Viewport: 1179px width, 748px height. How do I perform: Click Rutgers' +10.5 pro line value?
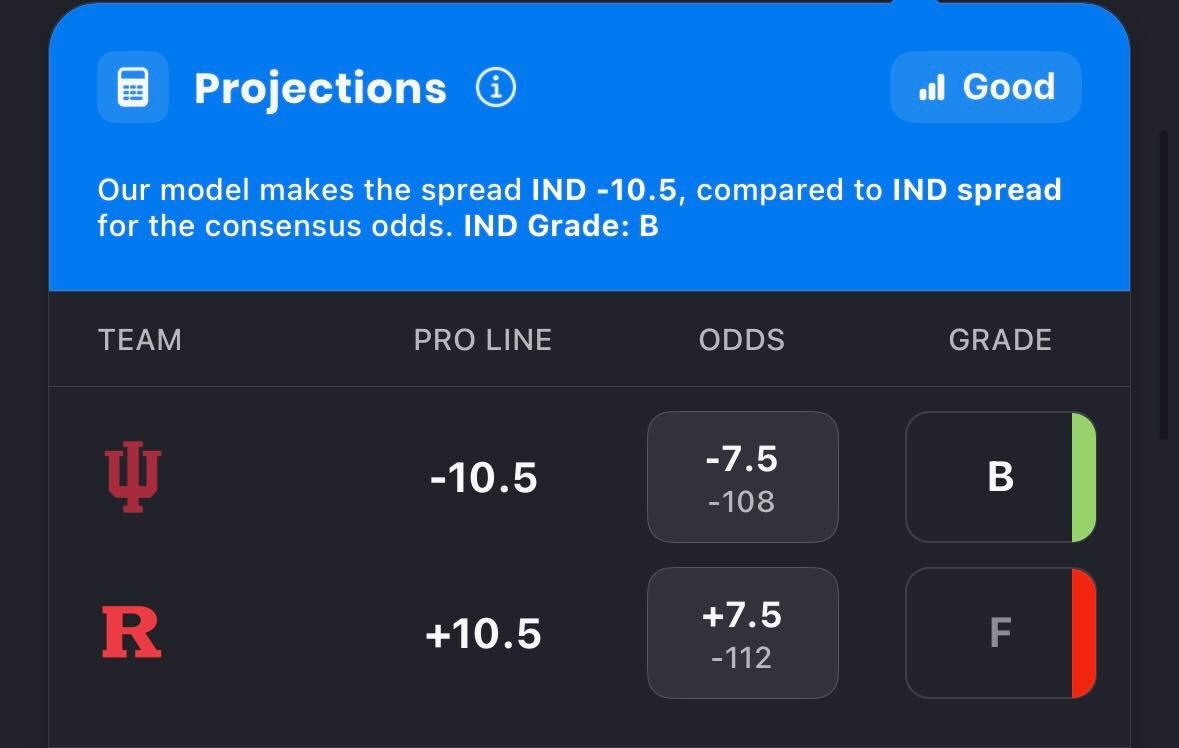coord(483,634)
